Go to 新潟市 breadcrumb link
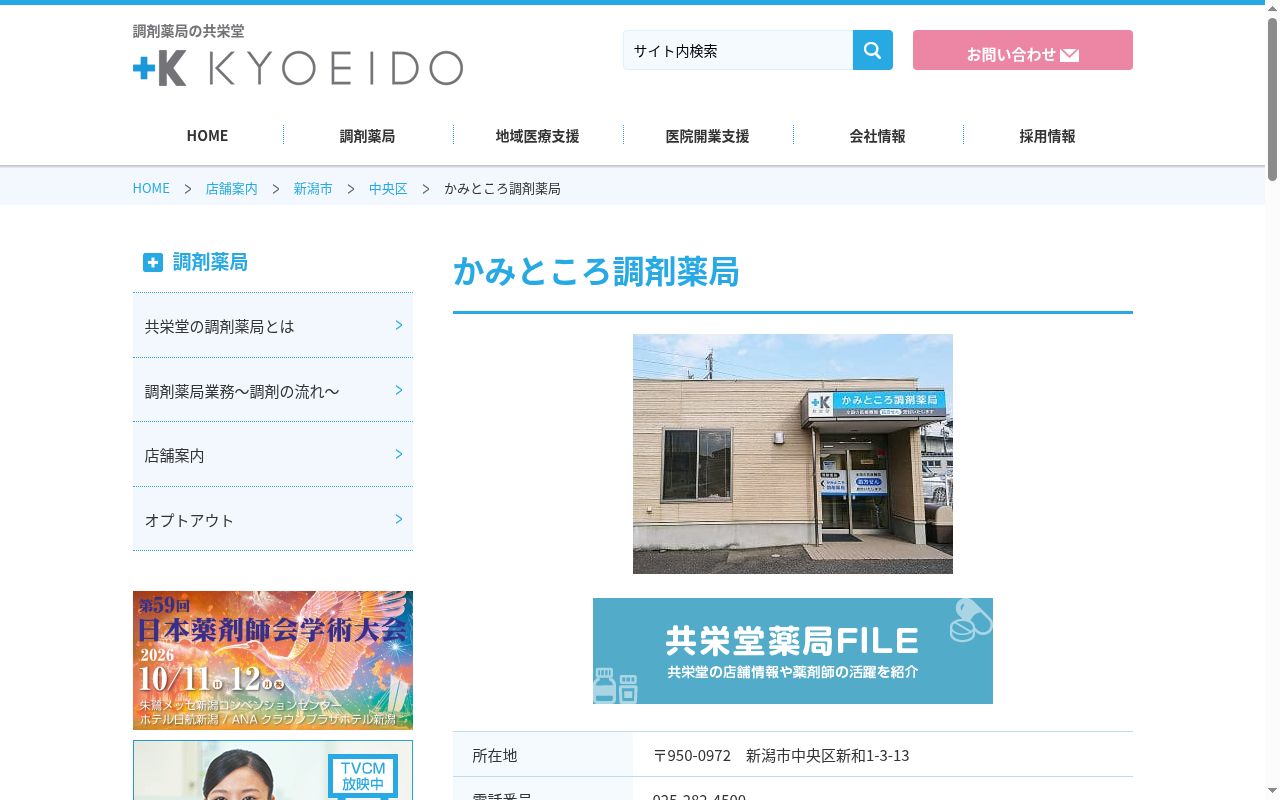 point(313,188)
